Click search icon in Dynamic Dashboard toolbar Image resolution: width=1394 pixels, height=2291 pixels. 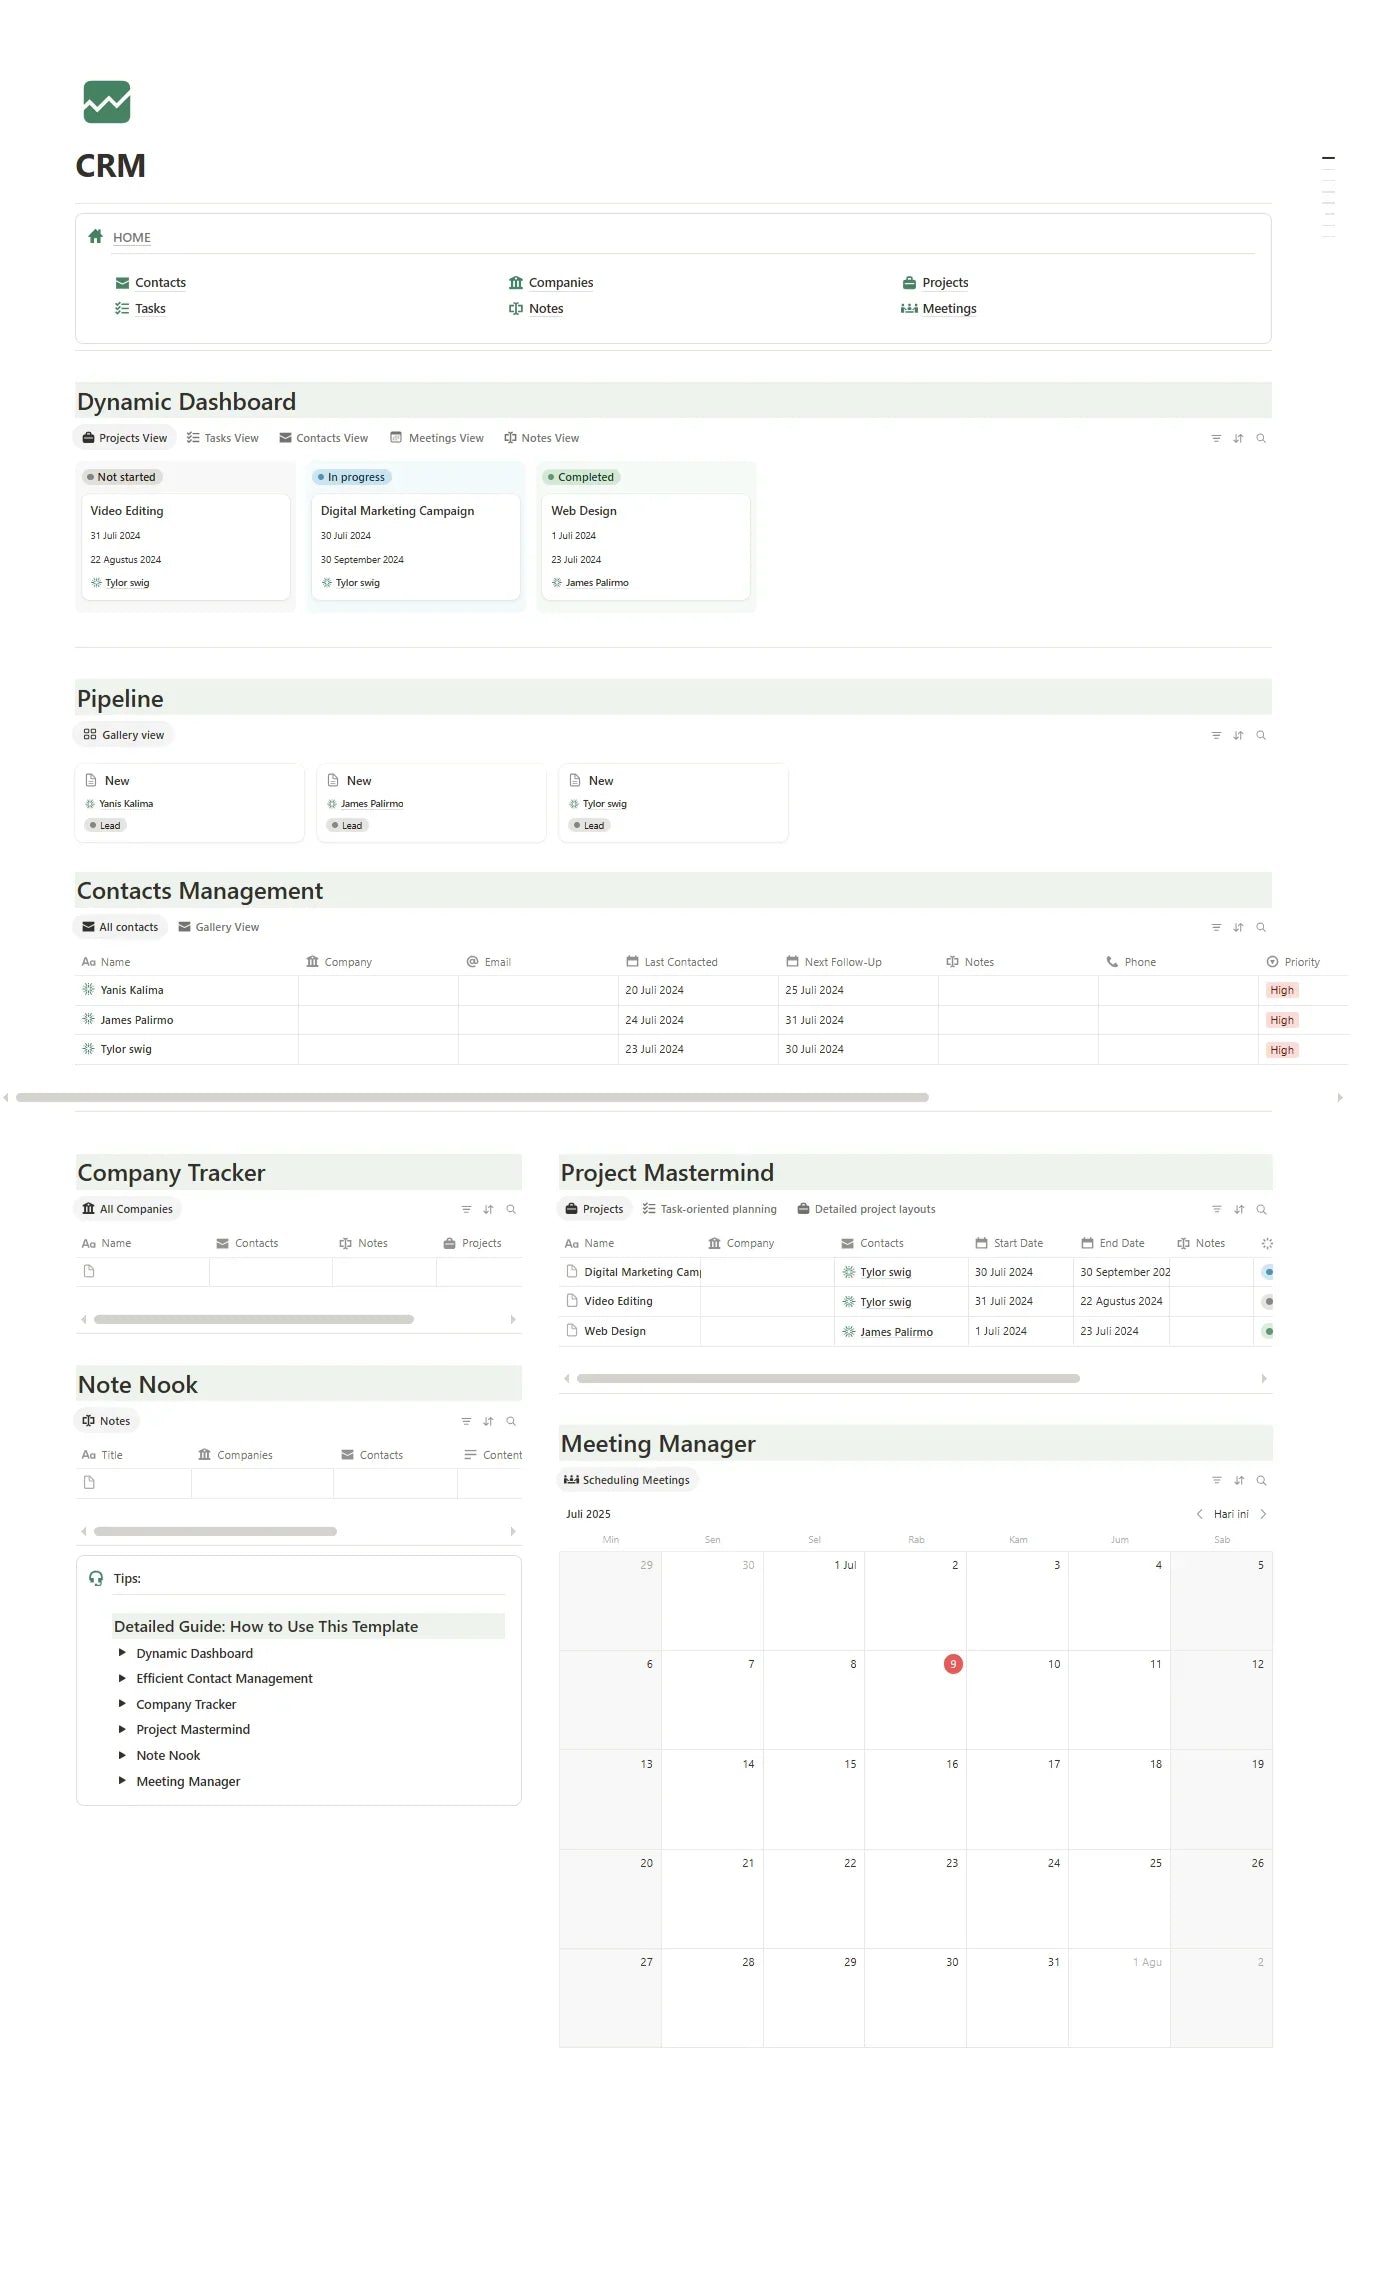pos(1261,438)
